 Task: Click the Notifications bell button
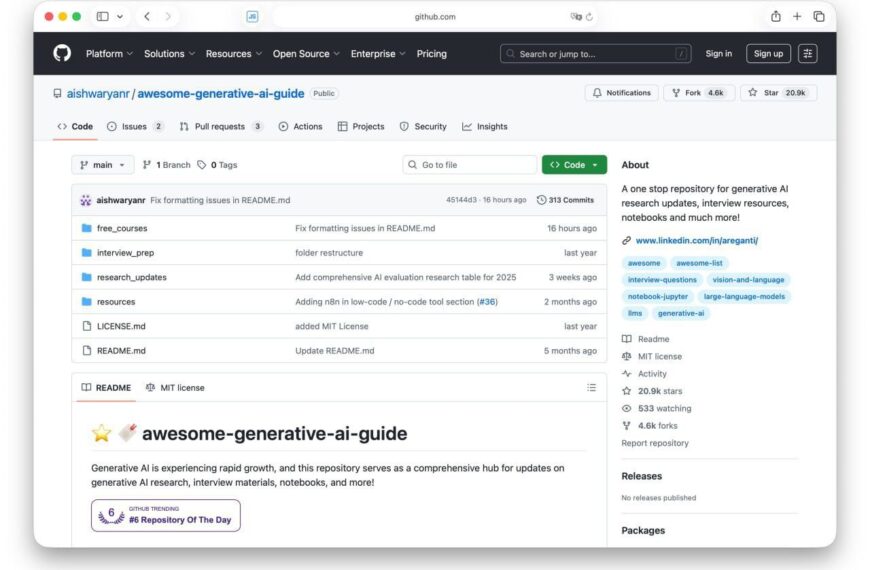(x=621, y=93)
